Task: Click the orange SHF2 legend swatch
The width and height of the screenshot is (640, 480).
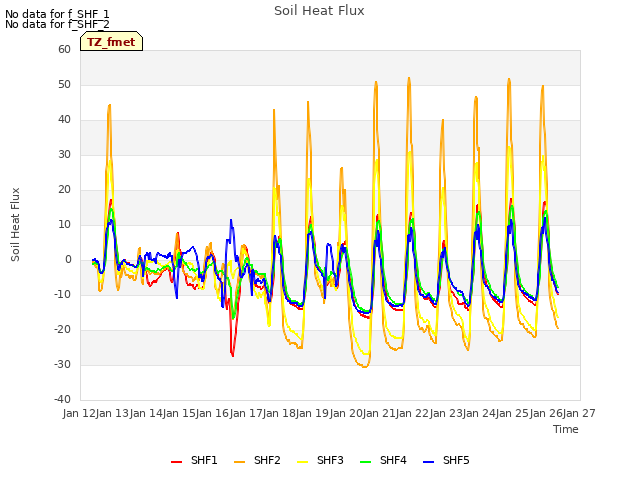Action: [240, 462]
